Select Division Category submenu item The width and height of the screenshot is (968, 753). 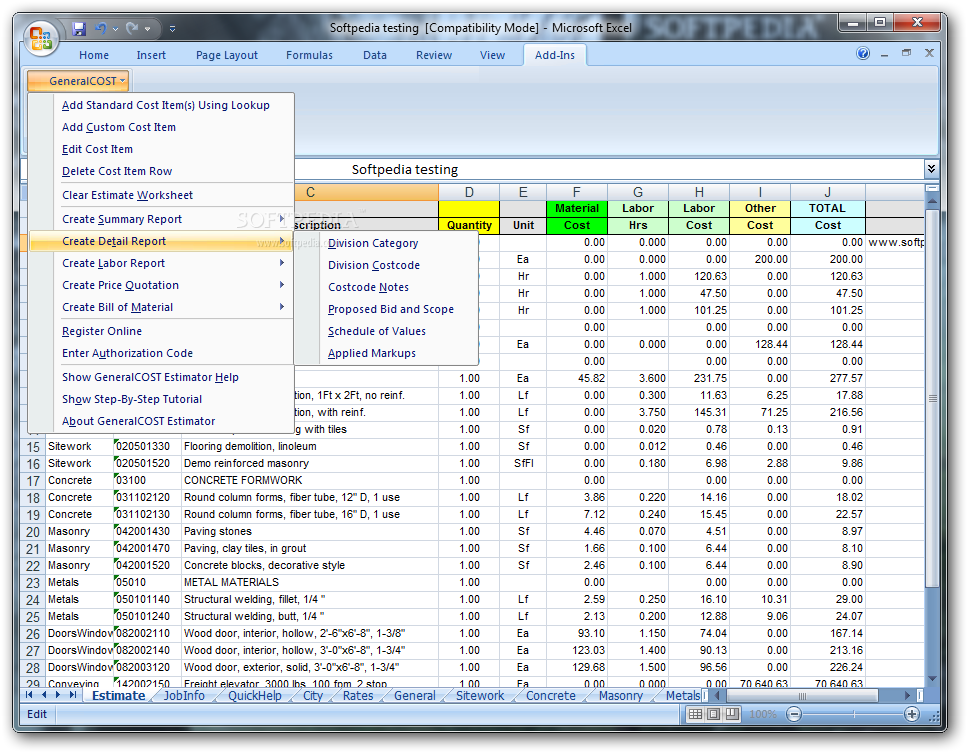(x=373, y=243)
